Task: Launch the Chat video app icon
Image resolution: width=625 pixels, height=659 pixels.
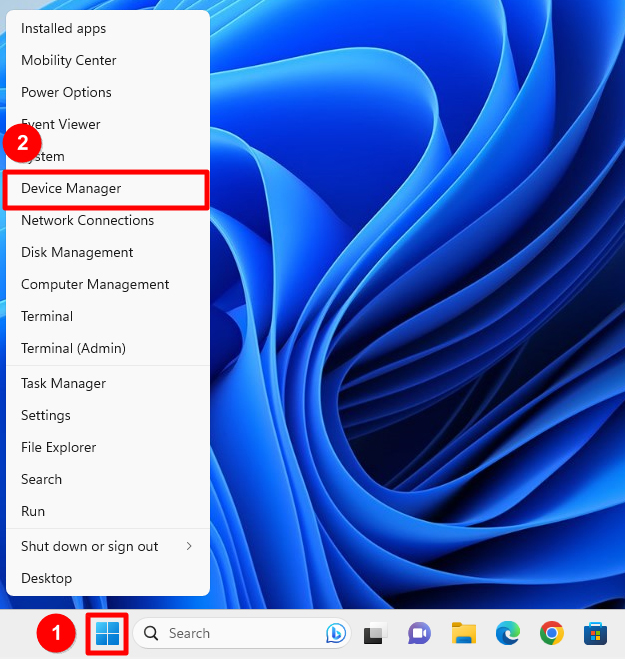Action: (419, 633)
